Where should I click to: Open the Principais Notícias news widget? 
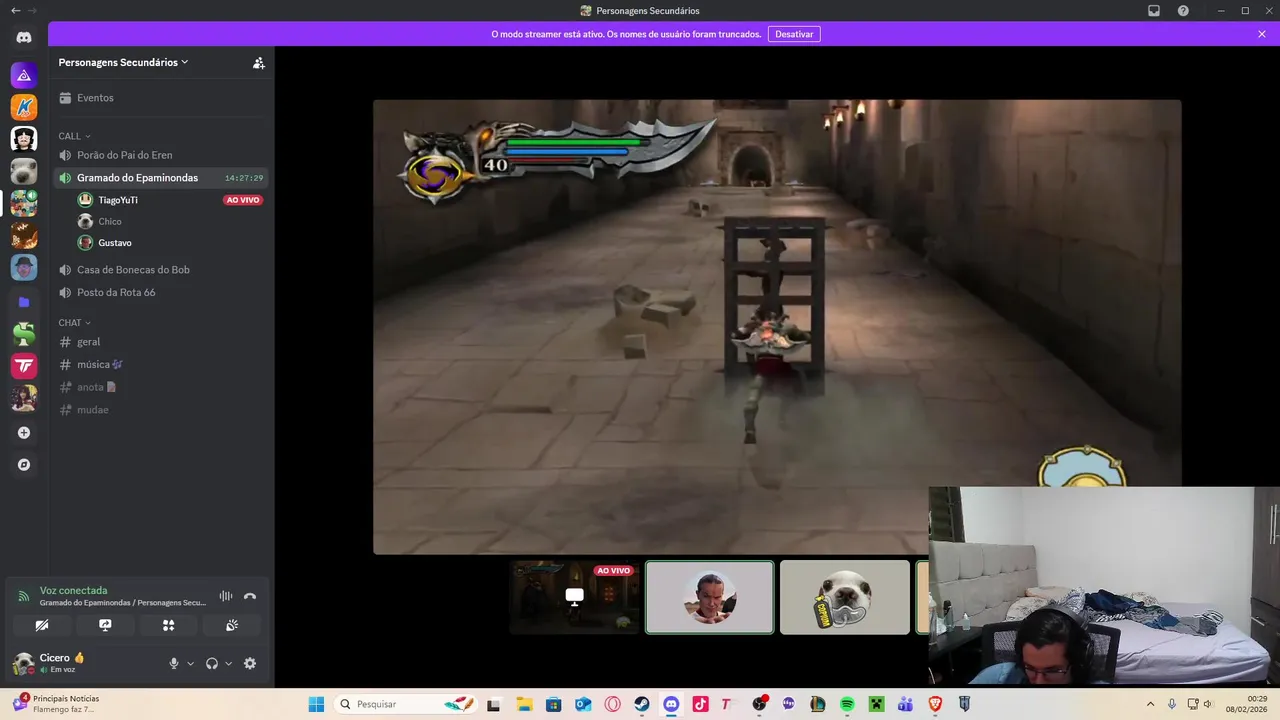pyautogui.click(x=57, y=704)
